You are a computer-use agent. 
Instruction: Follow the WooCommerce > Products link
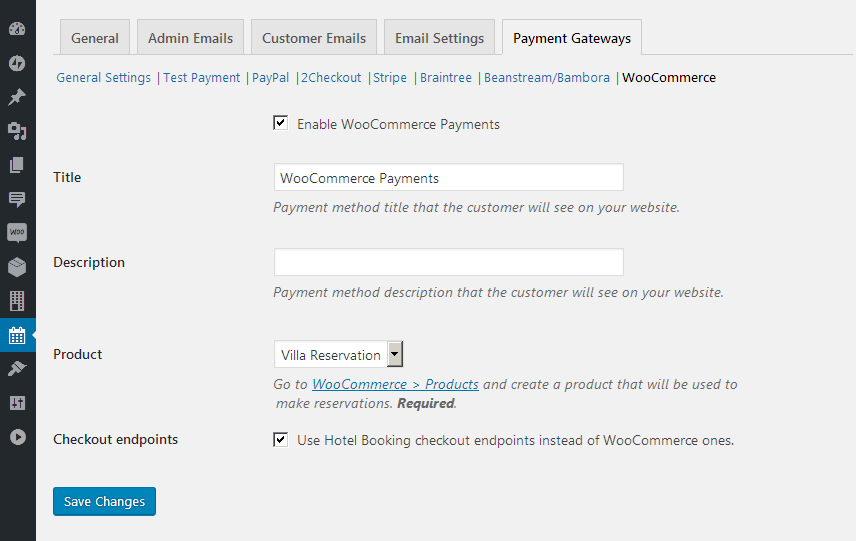click(x=395, y=384)
